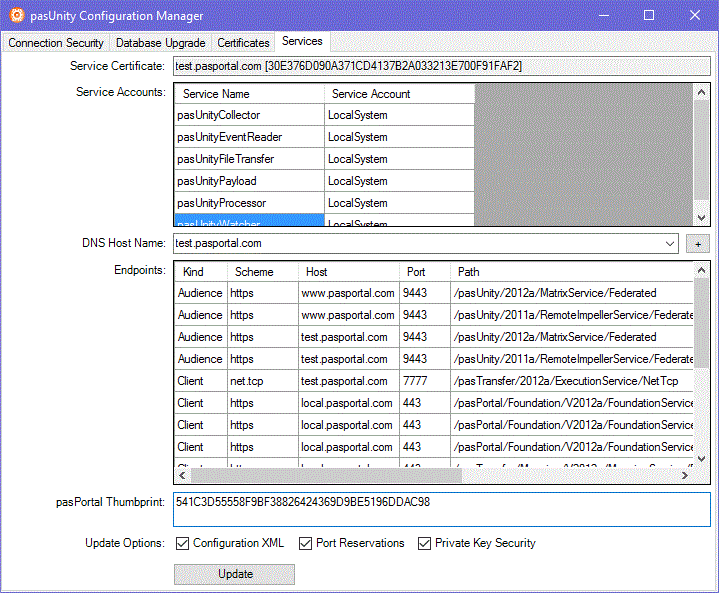719x593 pixels.
Task: Click Endpoints horizontal scroll right arrow
Action: [685, 475]
